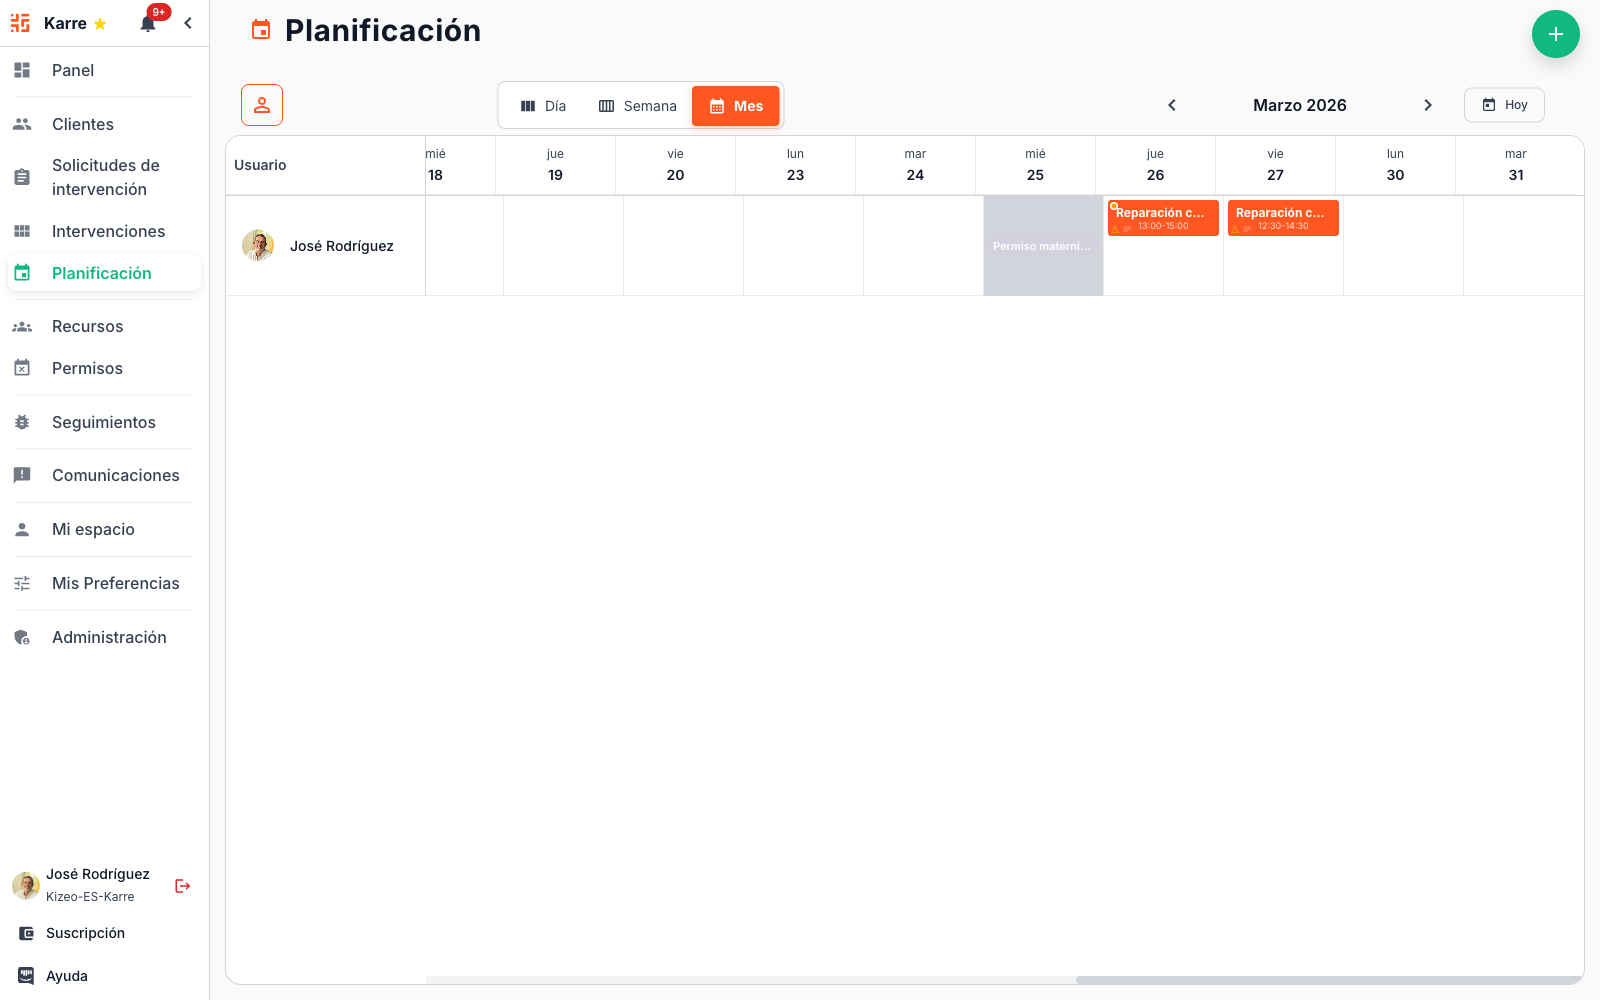Viewport: 1600px width, 1000px height.
Task: Click the green plus button to create an event
Action: click(1556, 34)
